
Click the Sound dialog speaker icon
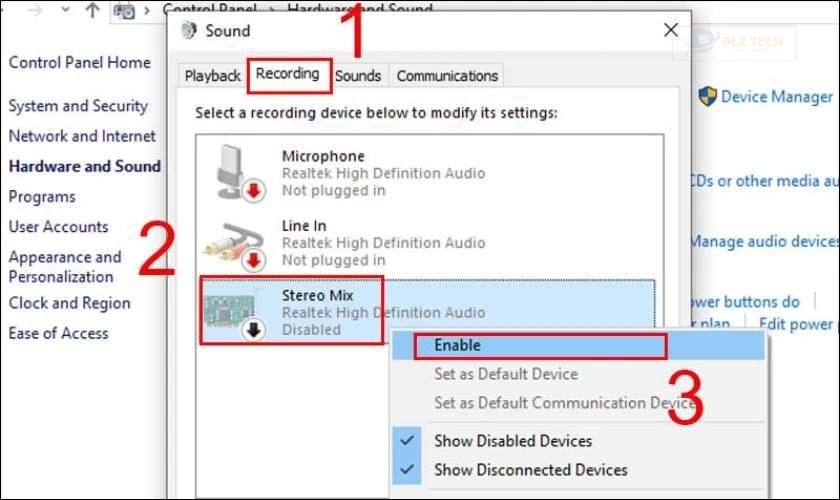pyautogui.click(x=188, y=30)
